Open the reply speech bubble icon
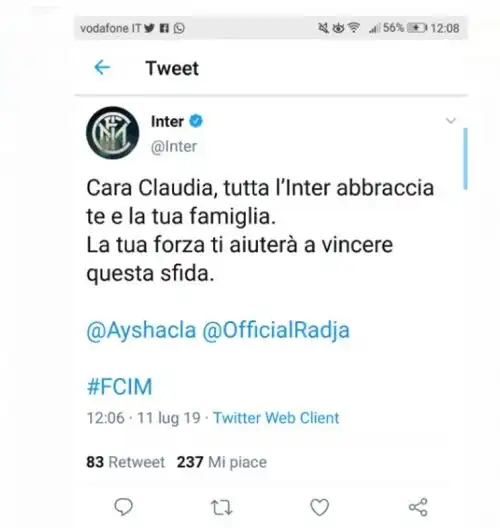The image size is (500, 528). point(124,507)
